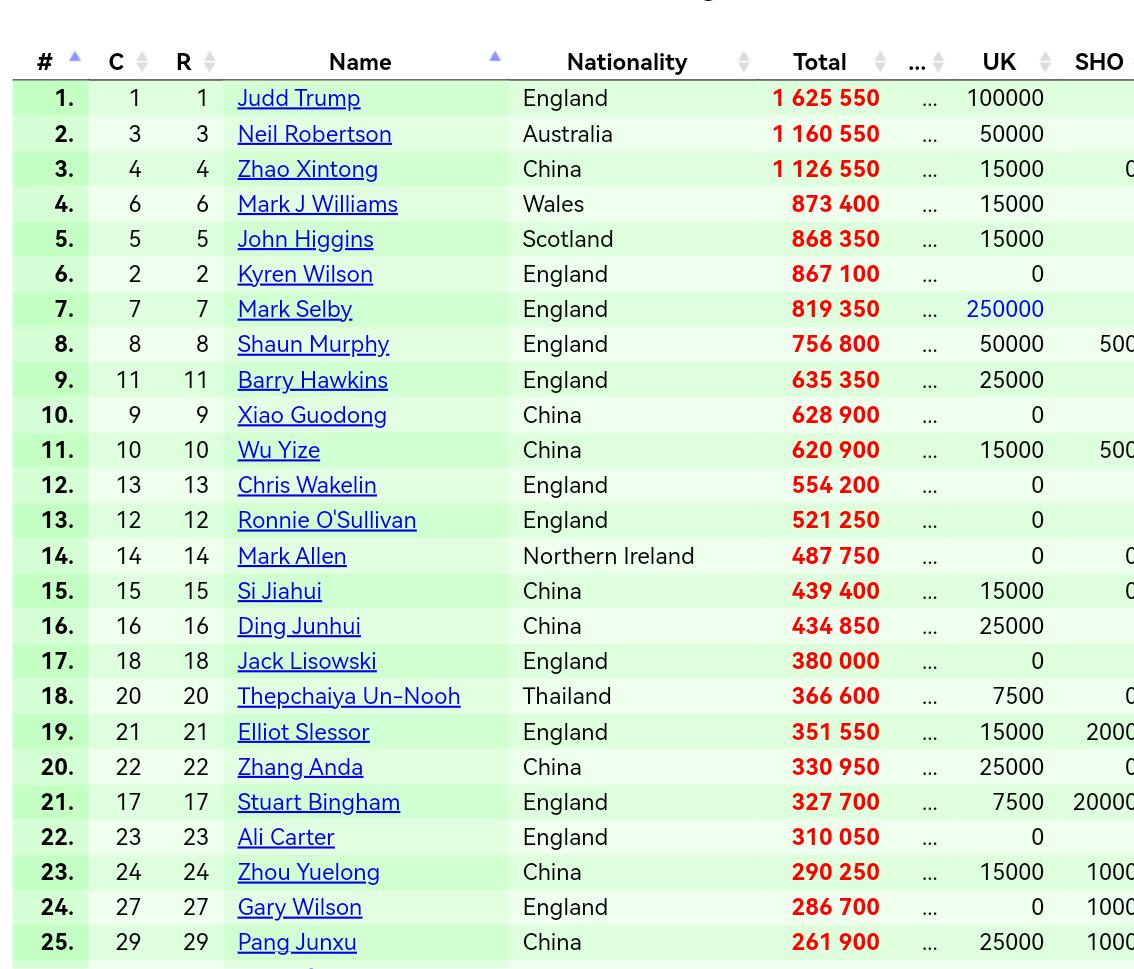The height and width of the screenshot is (969, 1134).
Task: Open Zhao Xintong profile link
Action: pos(307,168)
